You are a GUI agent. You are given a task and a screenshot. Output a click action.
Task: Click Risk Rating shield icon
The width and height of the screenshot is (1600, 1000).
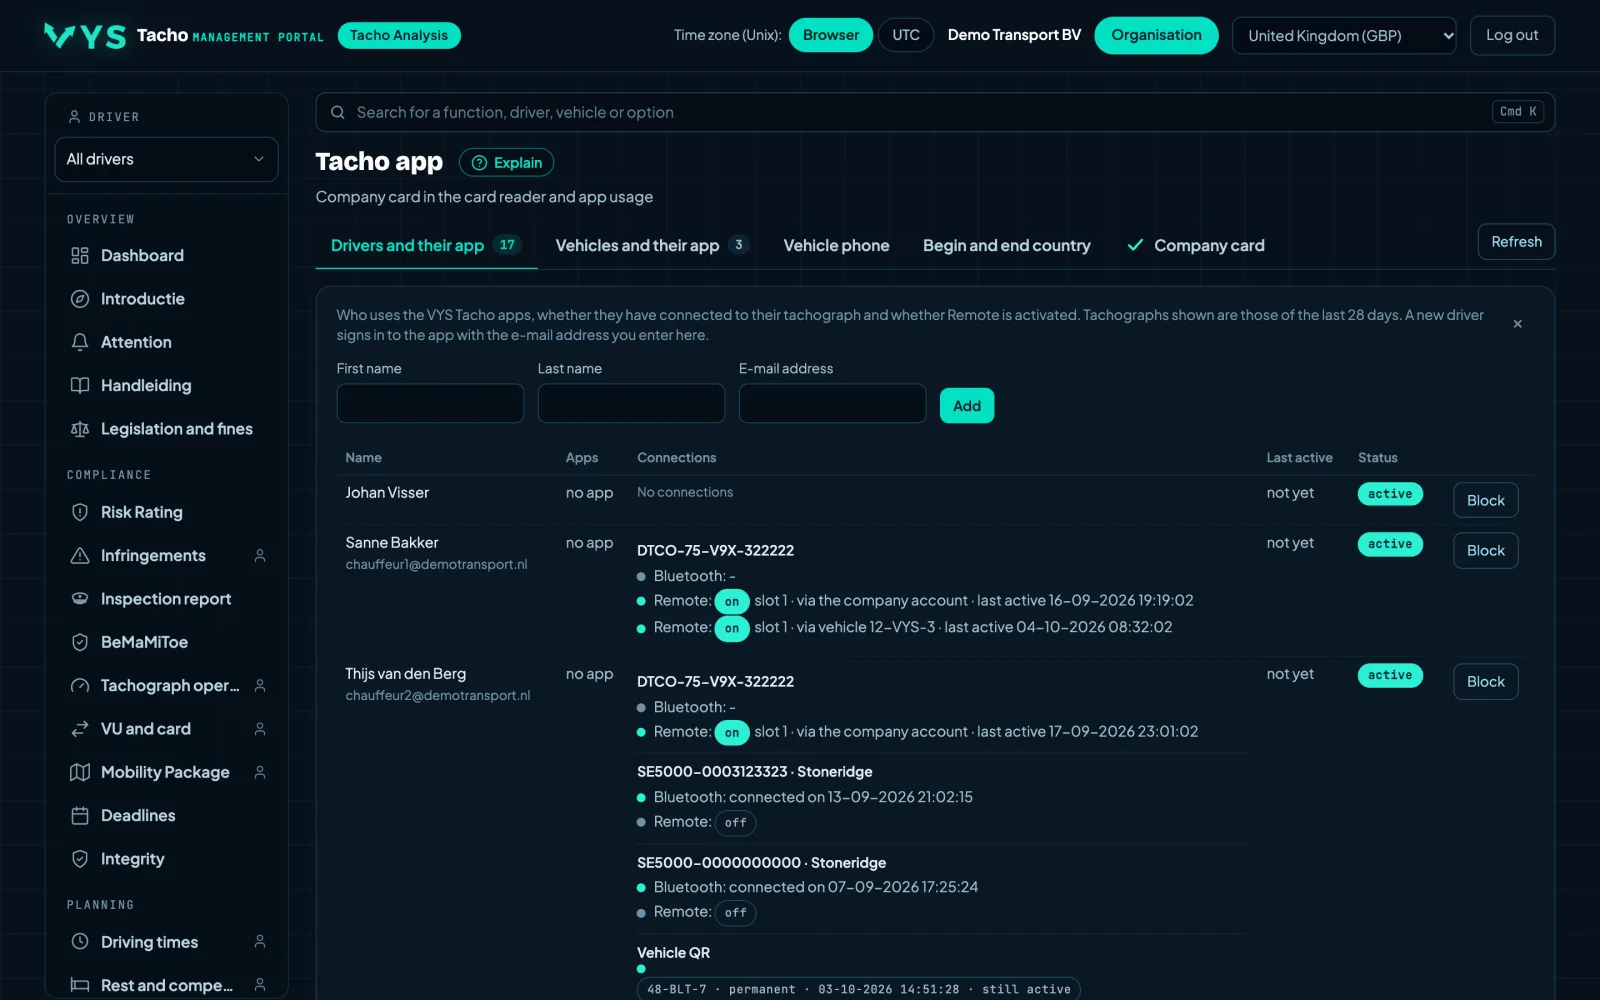pos(80,512)
